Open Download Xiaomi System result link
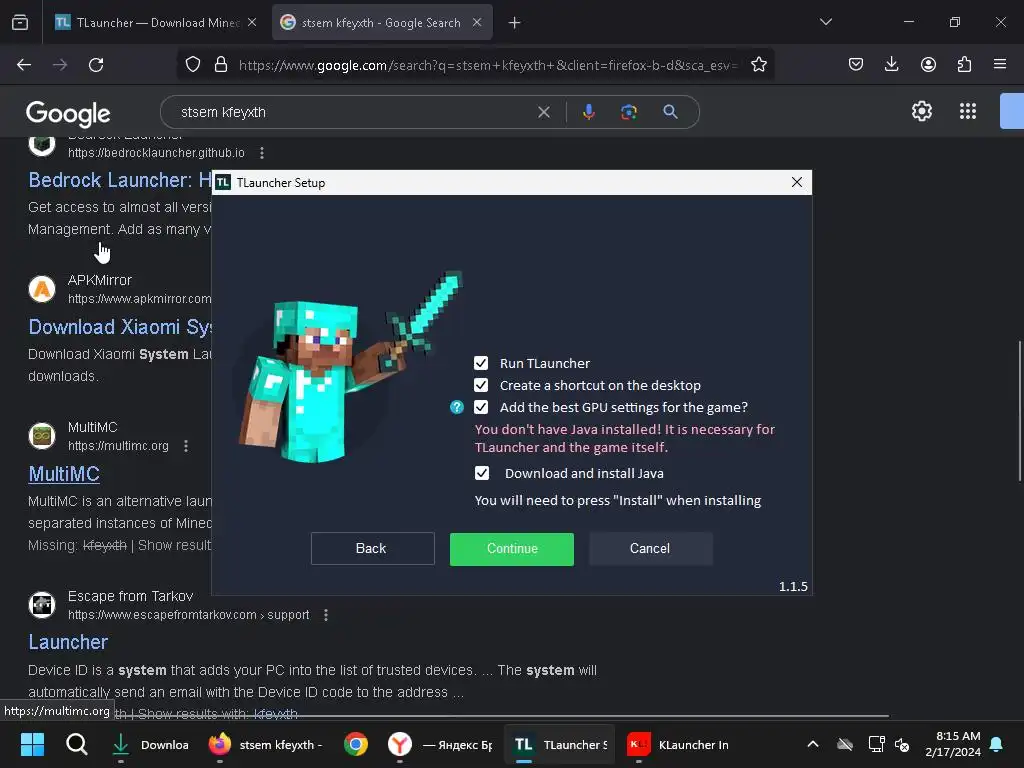This screenshot has width=1024, height=768. point(120,327)
